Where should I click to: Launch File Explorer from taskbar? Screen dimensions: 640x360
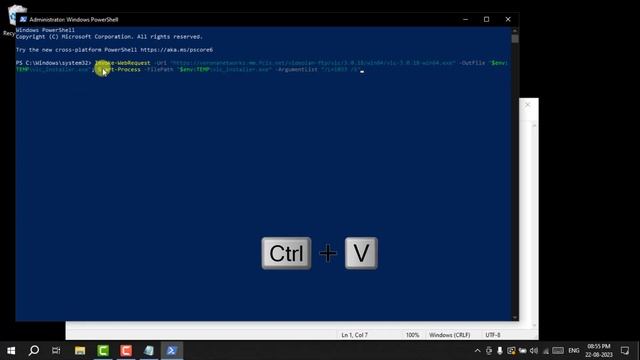(80, 351)
